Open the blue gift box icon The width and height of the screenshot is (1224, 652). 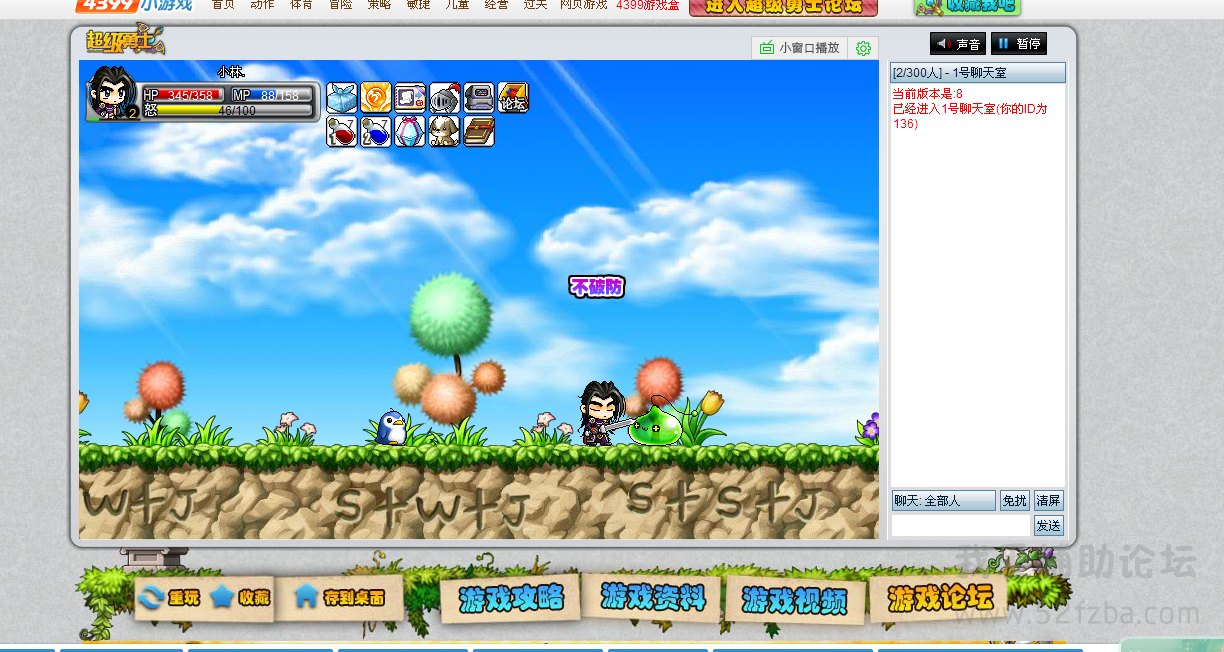point(342,98)
